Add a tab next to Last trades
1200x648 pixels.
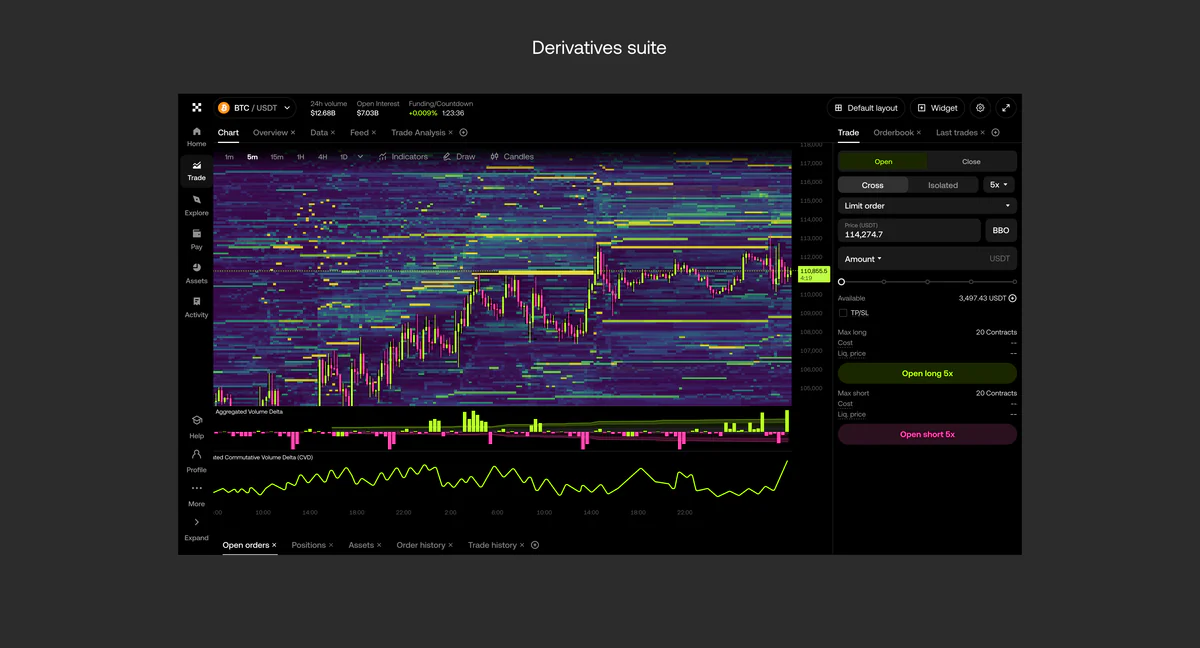point(995,133)
